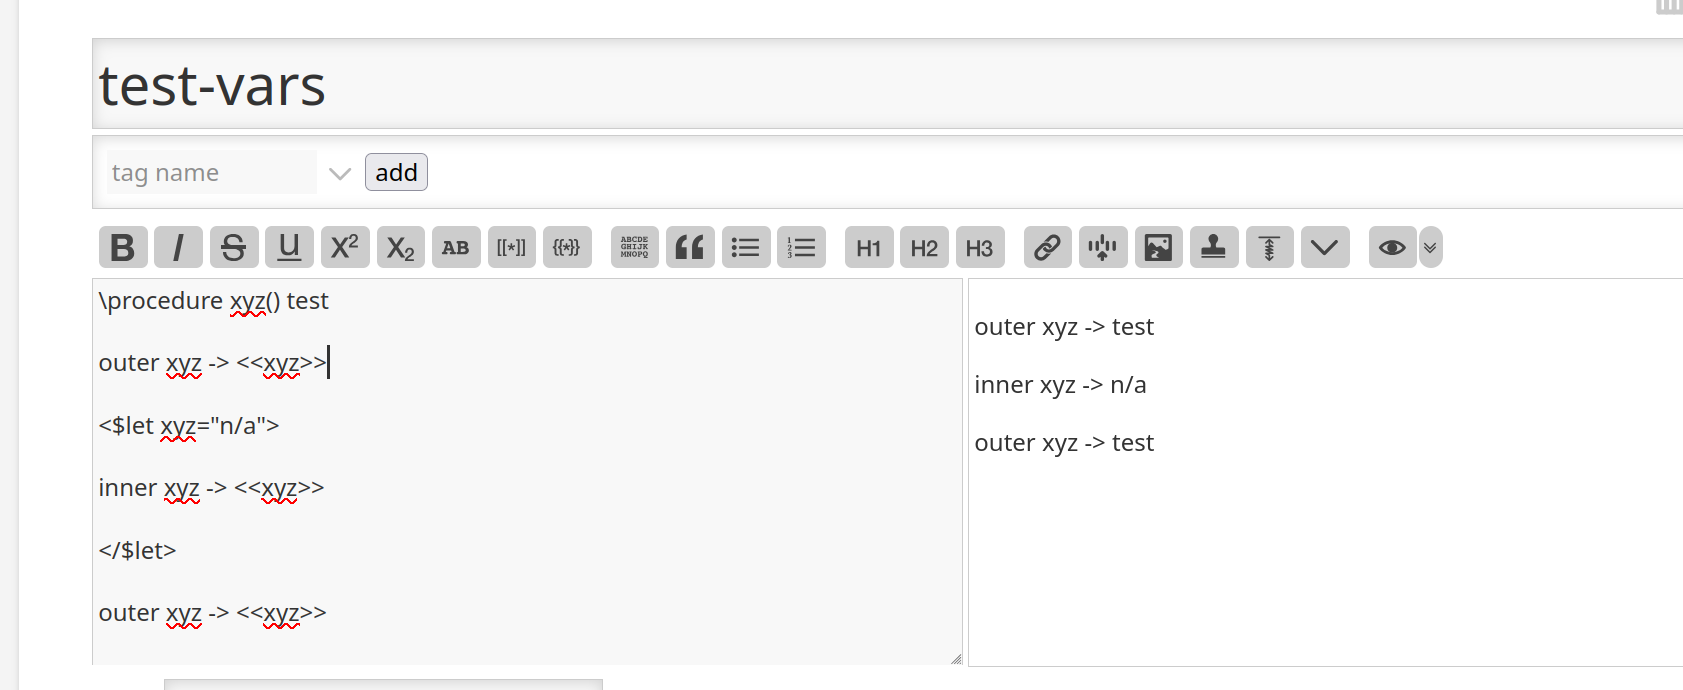The width and height of the screenshot is (1683, 690).
Task: Open the stamp snippet tool
Action: 1213,247
